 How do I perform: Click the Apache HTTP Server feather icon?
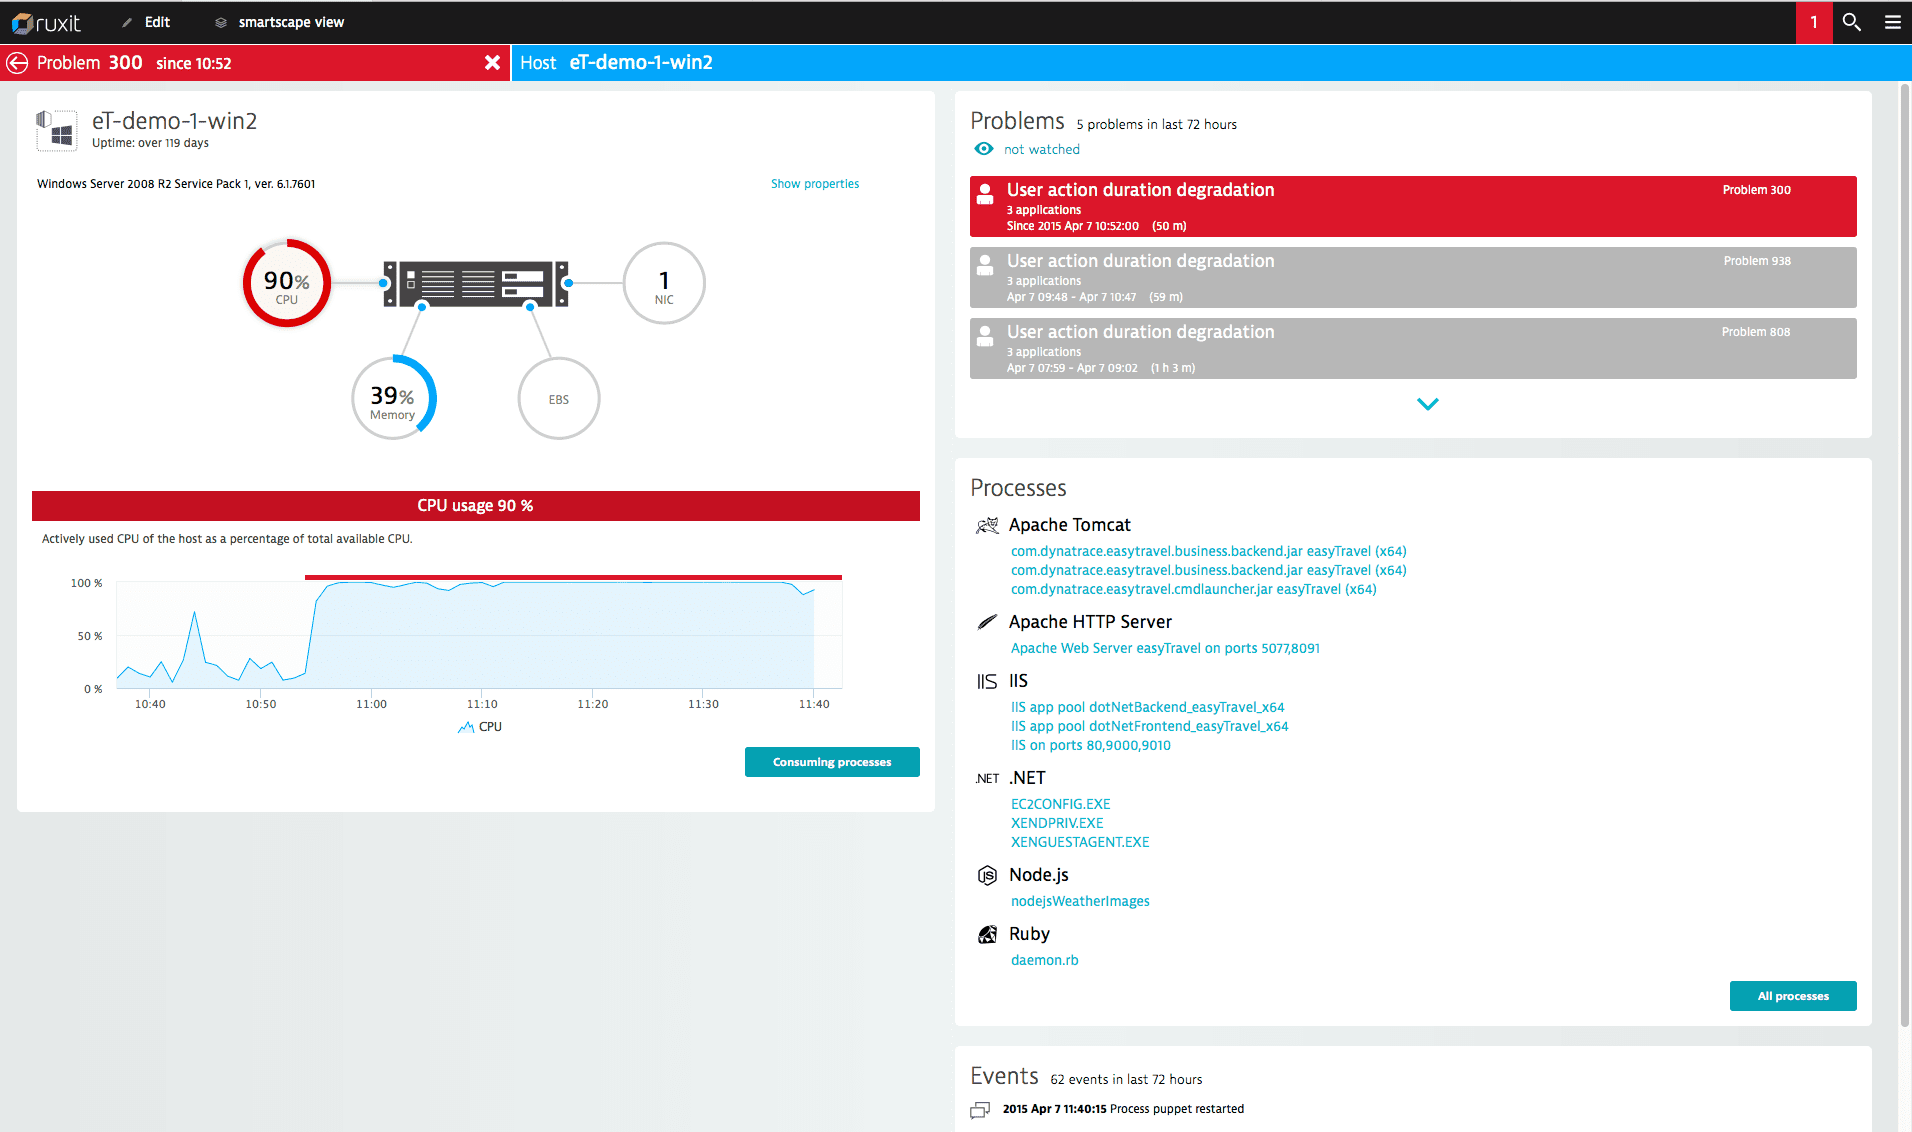coord(987,622)
